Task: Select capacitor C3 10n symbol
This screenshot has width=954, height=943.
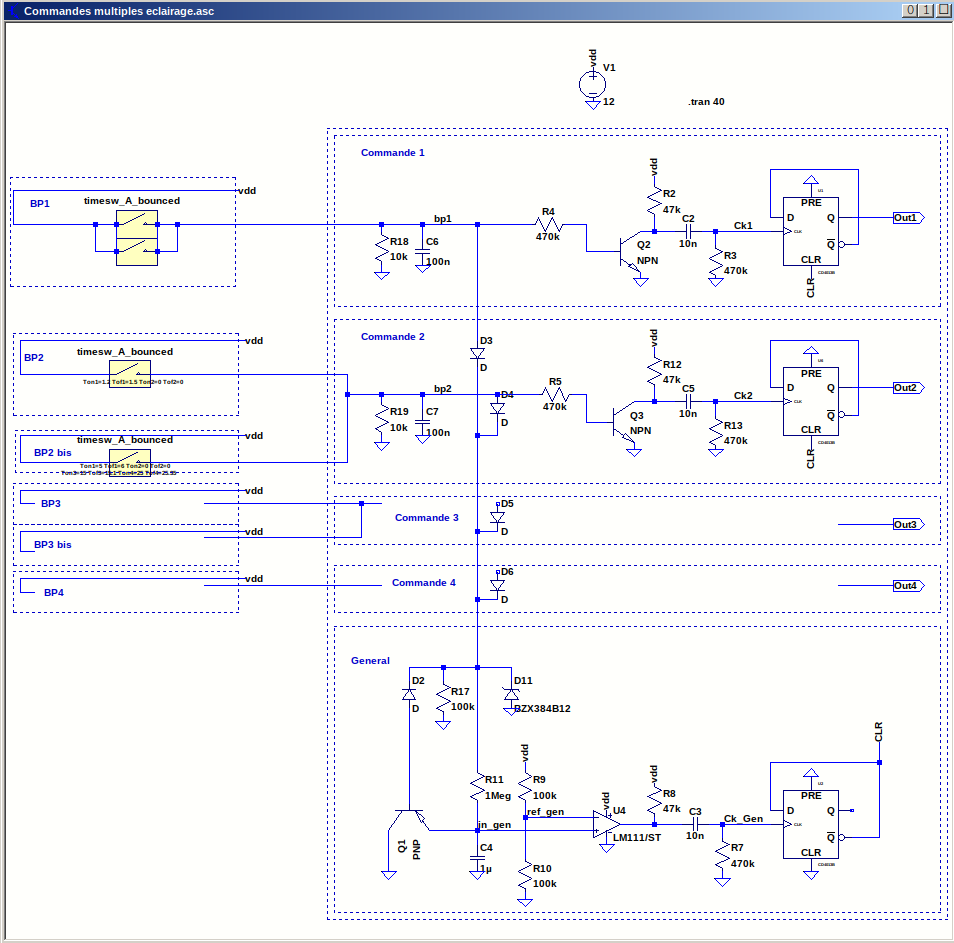Action: 695,824
